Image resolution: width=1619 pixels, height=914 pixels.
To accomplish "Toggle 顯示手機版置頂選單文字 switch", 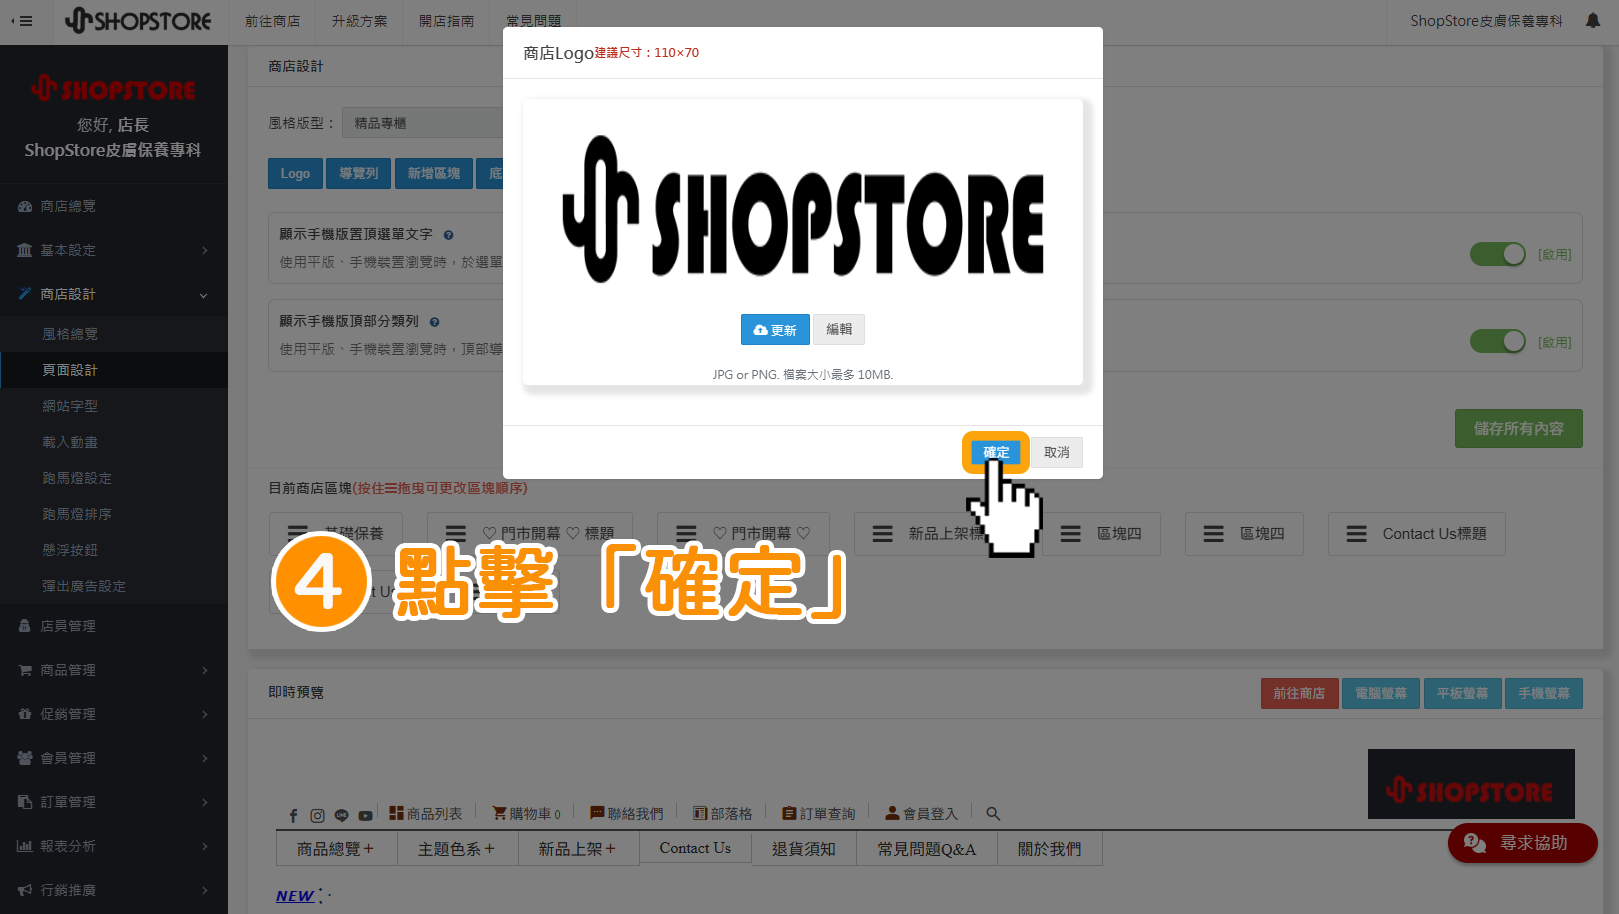I will [1496, 255].
